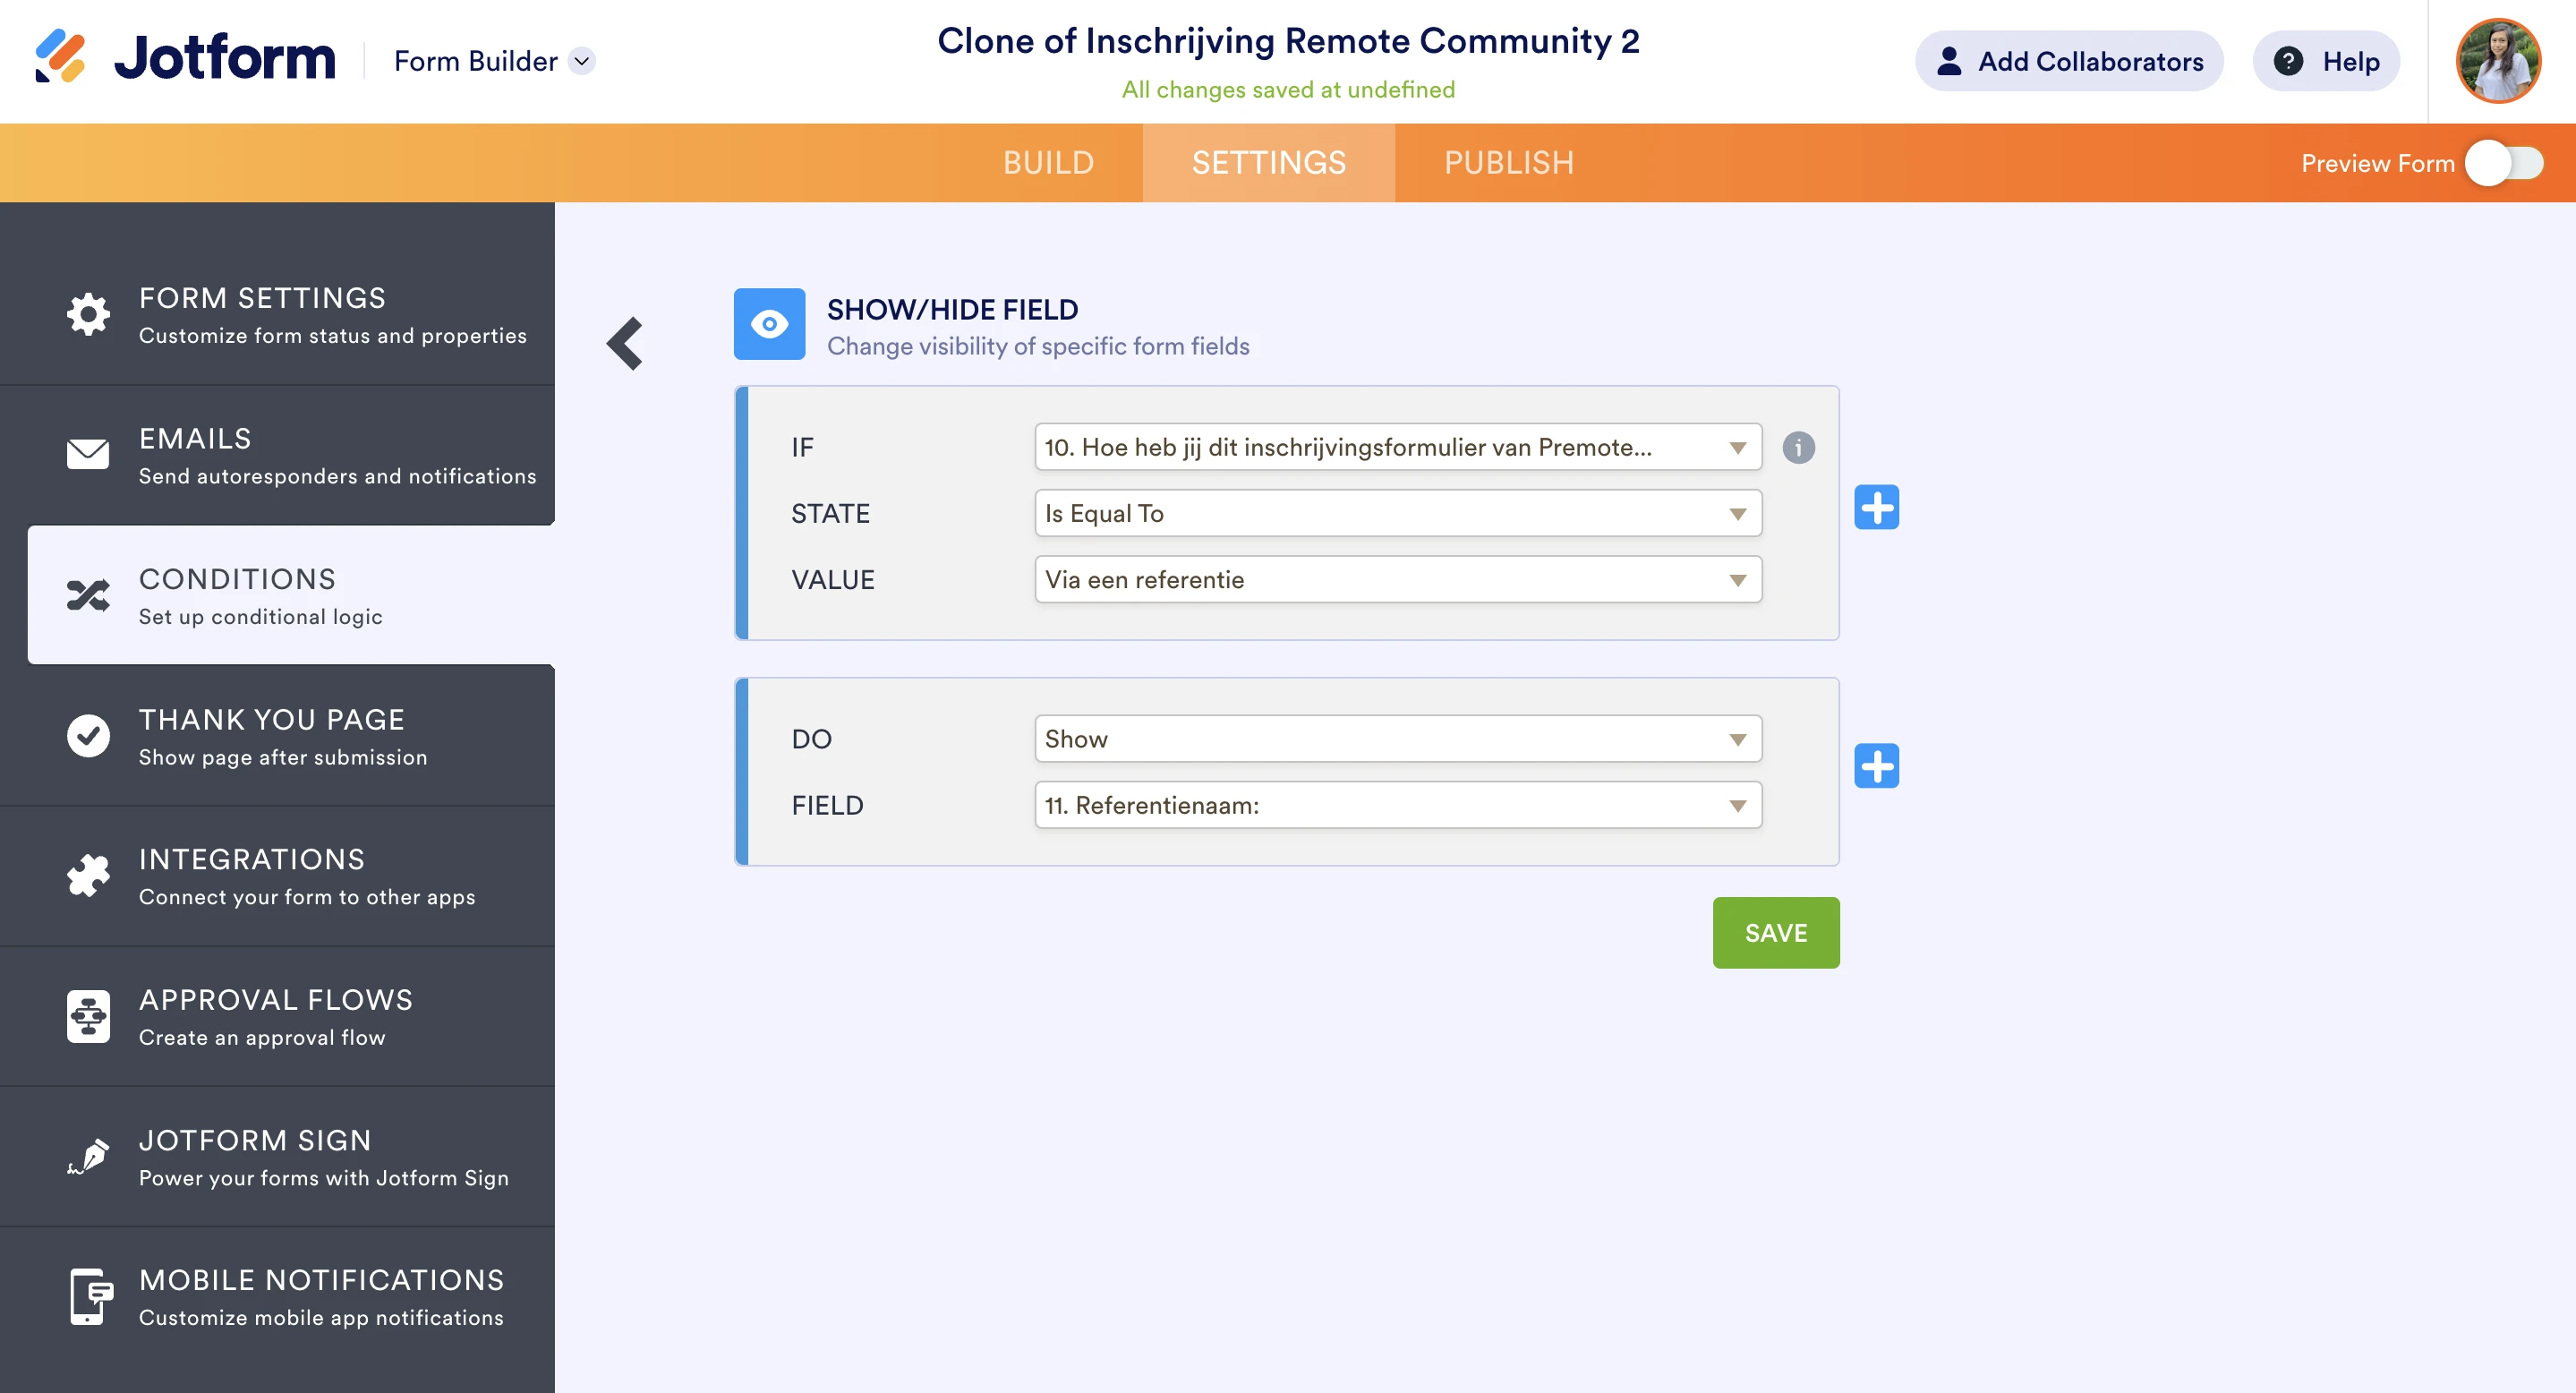Open Form Settings via the gear icon
This screenshot has height=1393, width=2576.
(88, 314)
